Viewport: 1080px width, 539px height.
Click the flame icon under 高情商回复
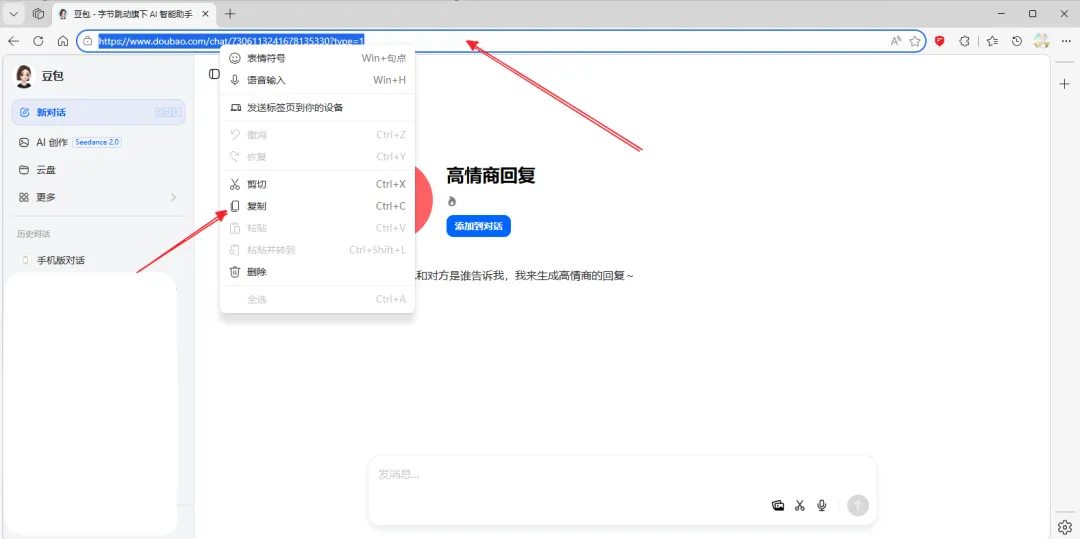coord(452,202)
